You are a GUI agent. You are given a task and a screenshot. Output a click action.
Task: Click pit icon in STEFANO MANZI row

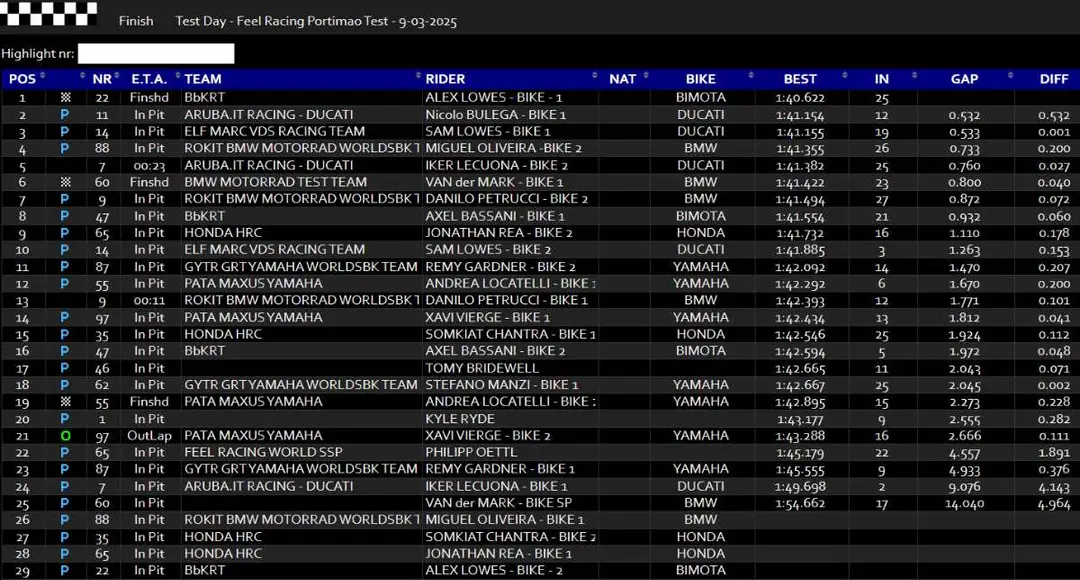65,384
